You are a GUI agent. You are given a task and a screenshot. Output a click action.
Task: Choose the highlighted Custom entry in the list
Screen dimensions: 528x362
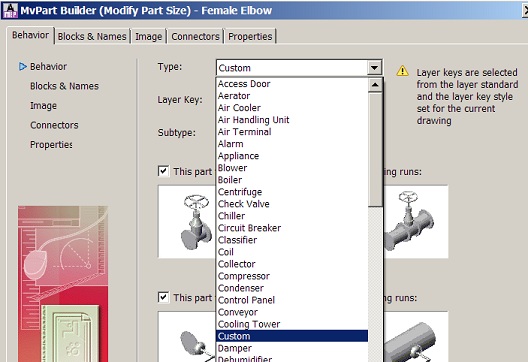pyautogui.click(x=292, y=336)
